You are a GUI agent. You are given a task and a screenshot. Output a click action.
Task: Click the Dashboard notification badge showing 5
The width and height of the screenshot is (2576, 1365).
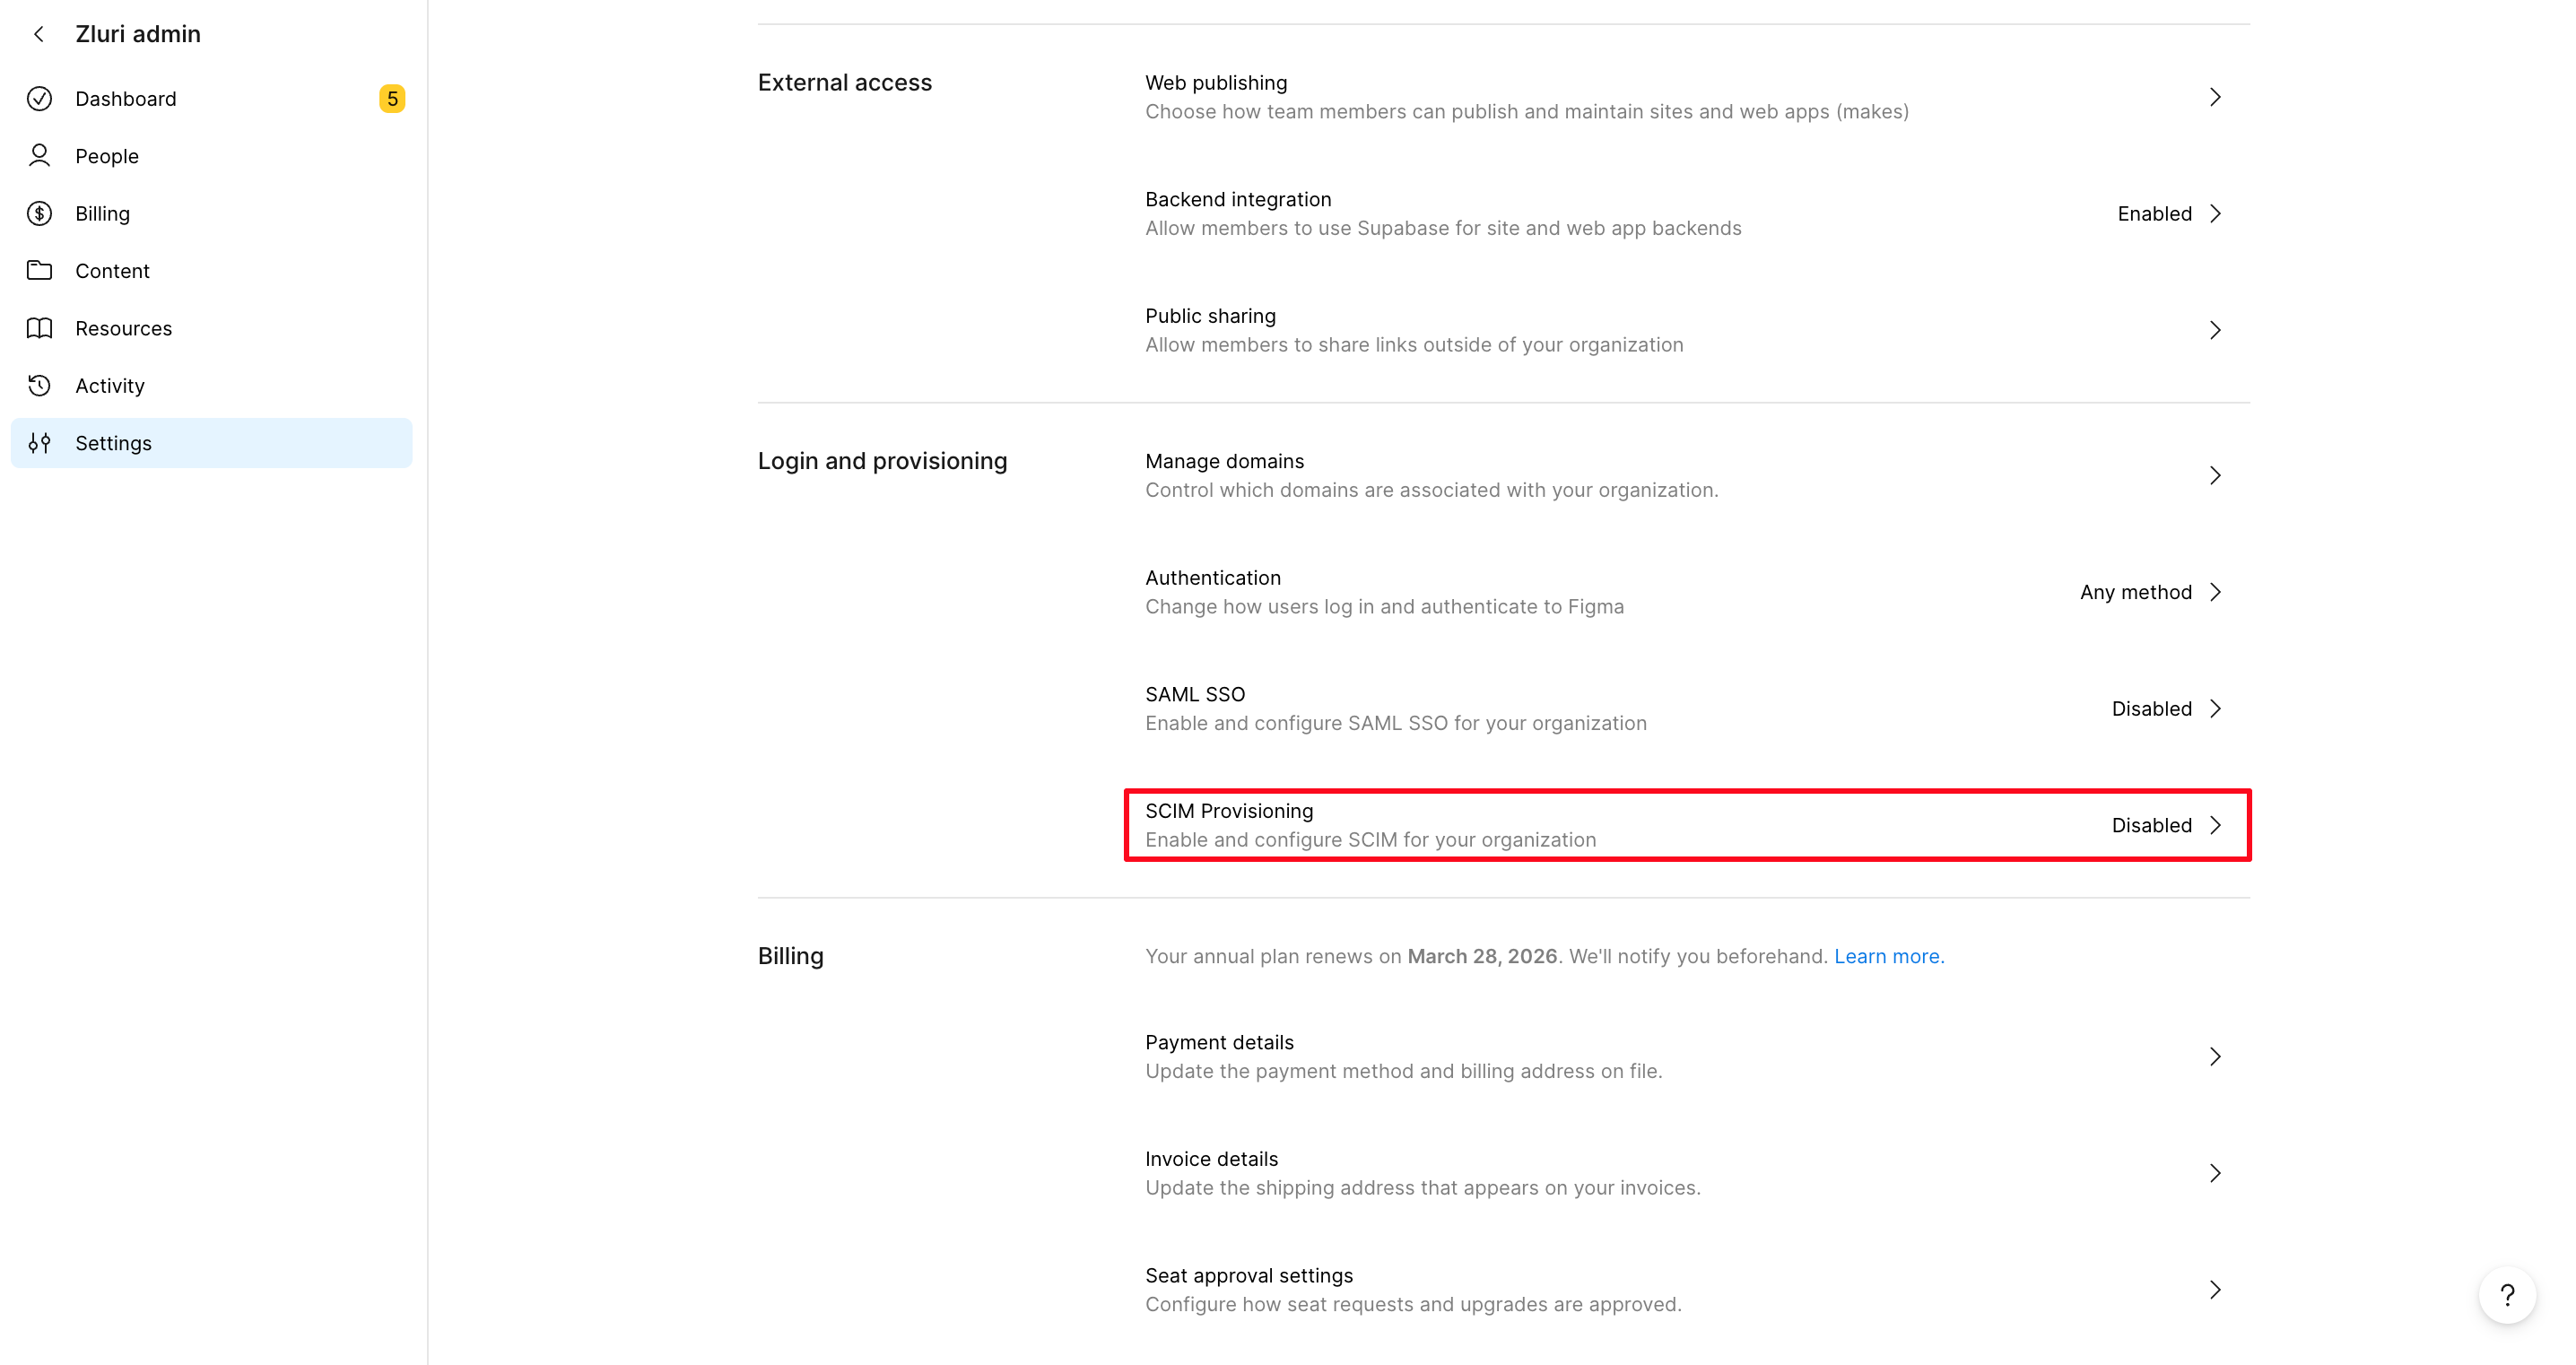(x=392, y=98)
